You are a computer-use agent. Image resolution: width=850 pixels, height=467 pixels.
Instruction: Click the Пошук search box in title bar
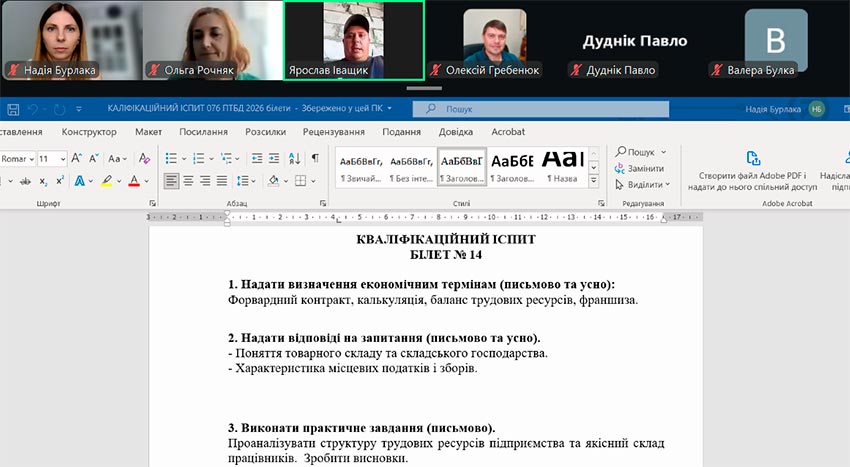[540, 109]
